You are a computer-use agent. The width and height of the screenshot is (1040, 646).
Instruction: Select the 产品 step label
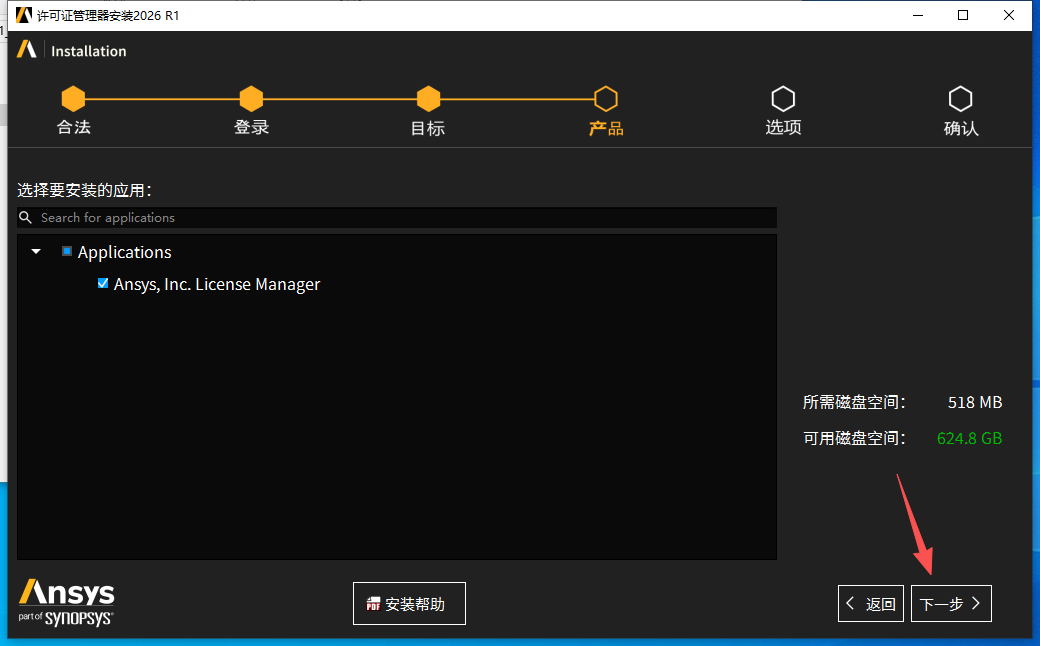click(x=605, y=128)
